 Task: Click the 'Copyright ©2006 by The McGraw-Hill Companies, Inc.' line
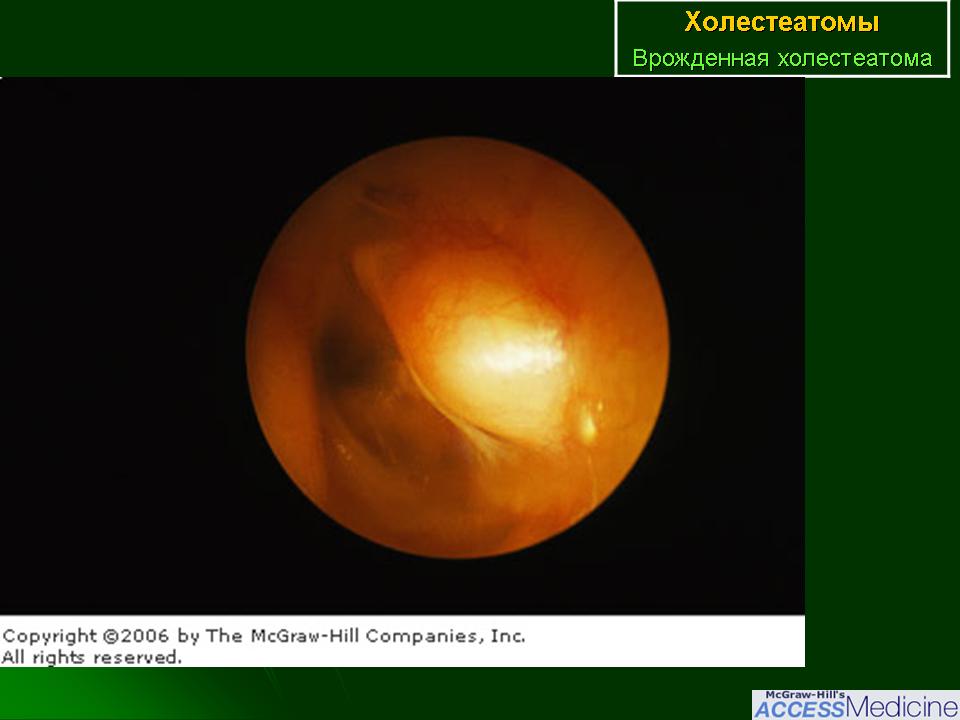click(263, 636)
